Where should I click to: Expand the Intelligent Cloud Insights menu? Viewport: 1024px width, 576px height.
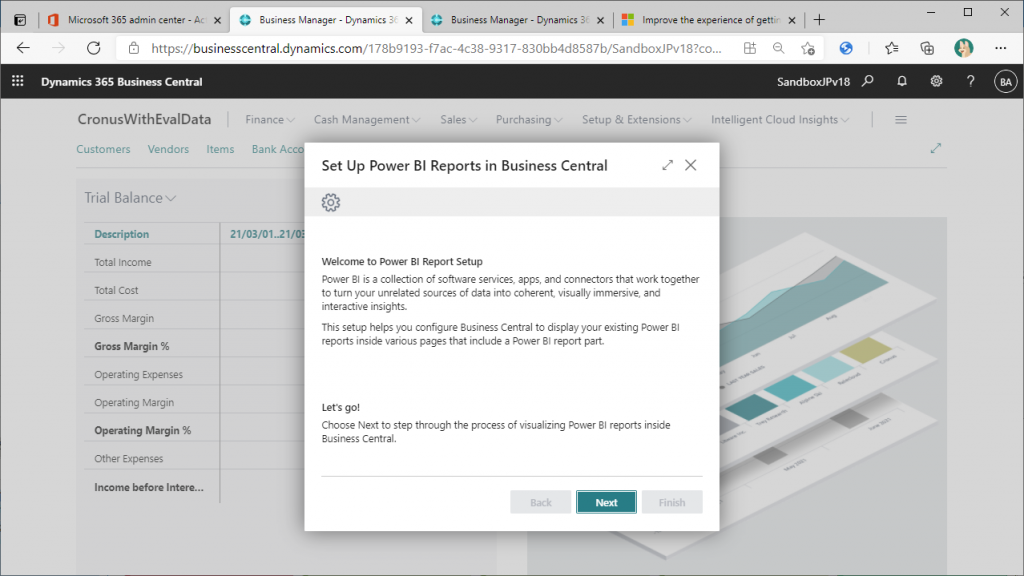780,120
